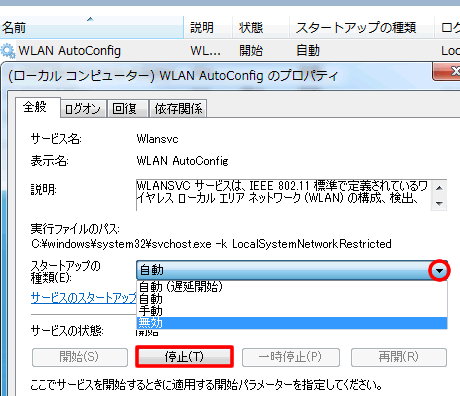Click the WL... description cell in service row
460x396 pixels.
205,51
